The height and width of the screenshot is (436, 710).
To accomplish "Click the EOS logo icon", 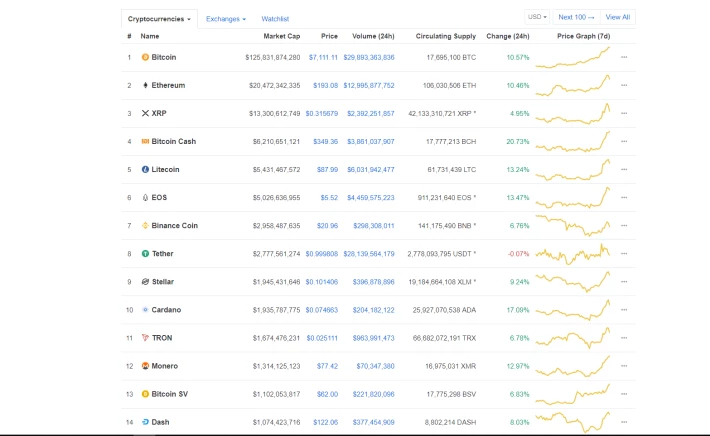I will pyautogui.click(x=145, y=197).
